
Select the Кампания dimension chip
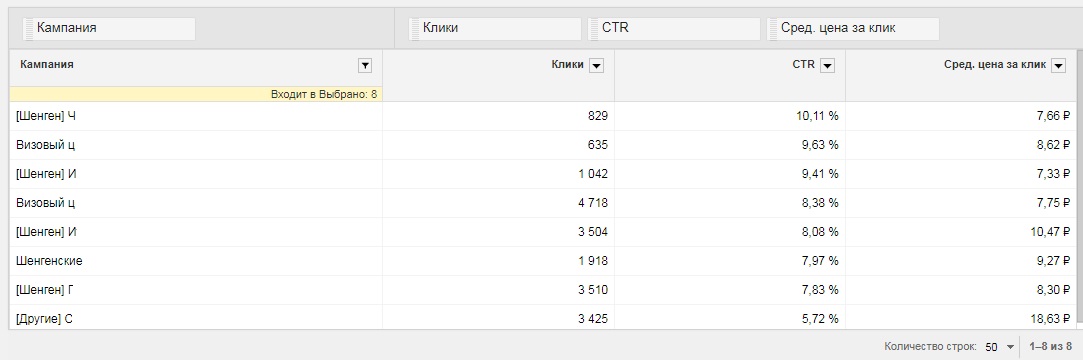pyautogui.click(x=109, y=28)
